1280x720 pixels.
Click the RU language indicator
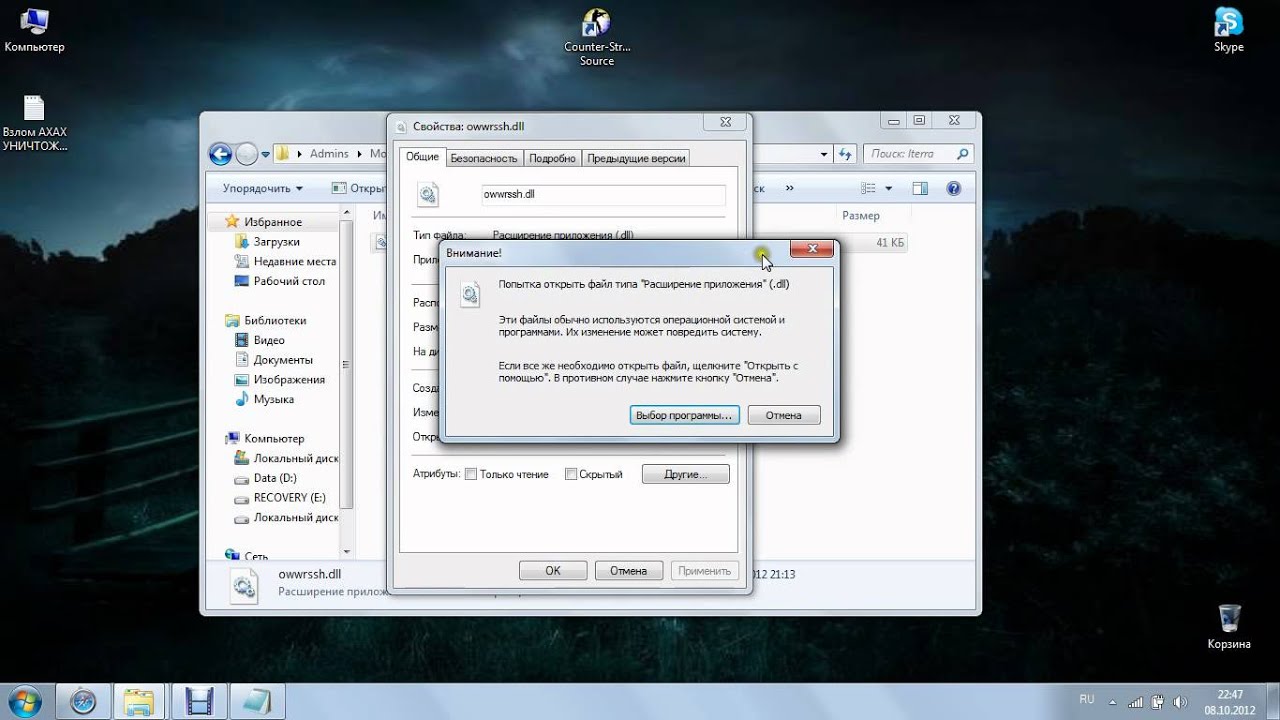coord(1087,699)
